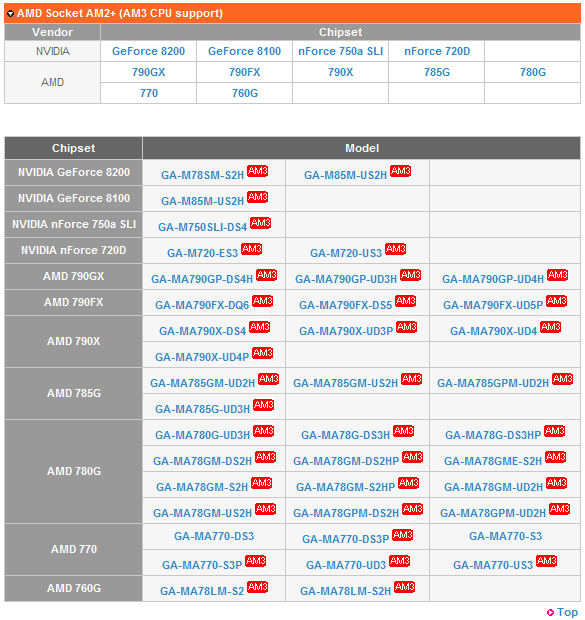Click GA-MA785GPM-UD2H link

(493, 384)
